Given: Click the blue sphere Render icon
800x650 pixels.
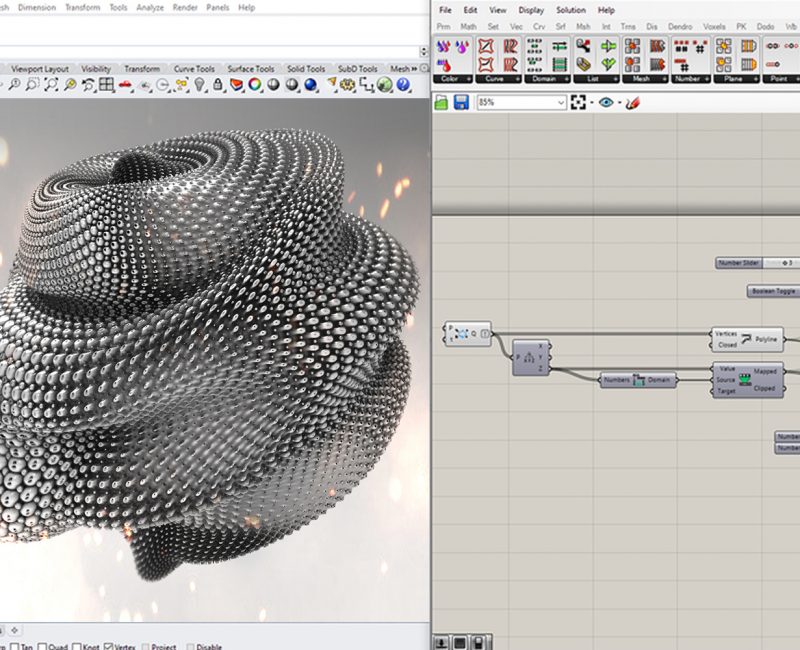Looking at the screenshot, I should coord(310,85).
